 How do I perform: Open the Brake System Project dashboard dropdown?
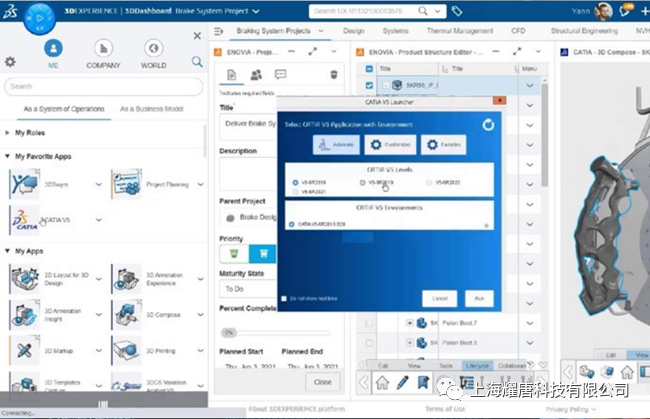(x=256, y=11)
